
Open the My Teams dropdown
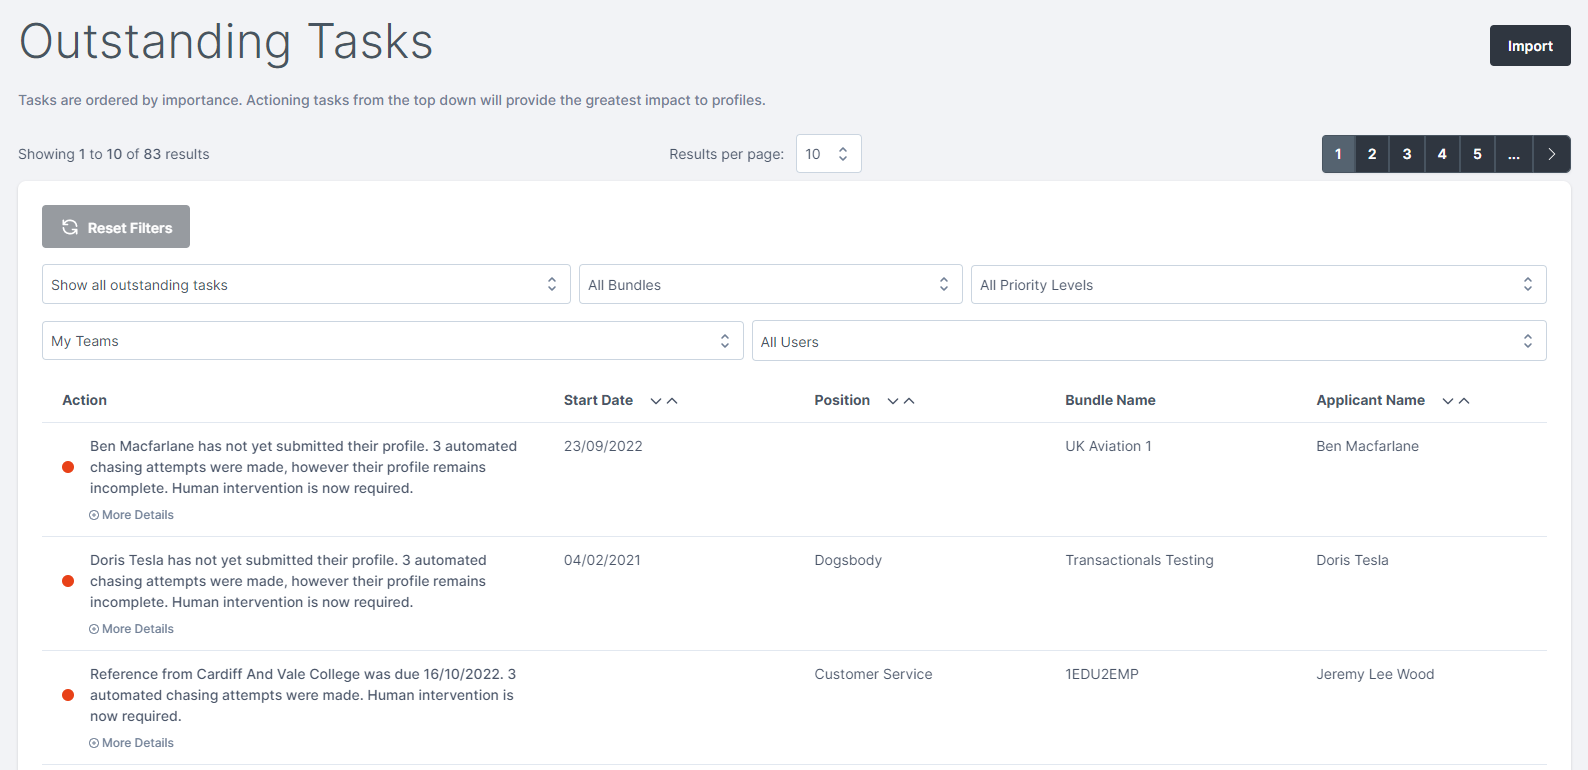tap(392, 340)
